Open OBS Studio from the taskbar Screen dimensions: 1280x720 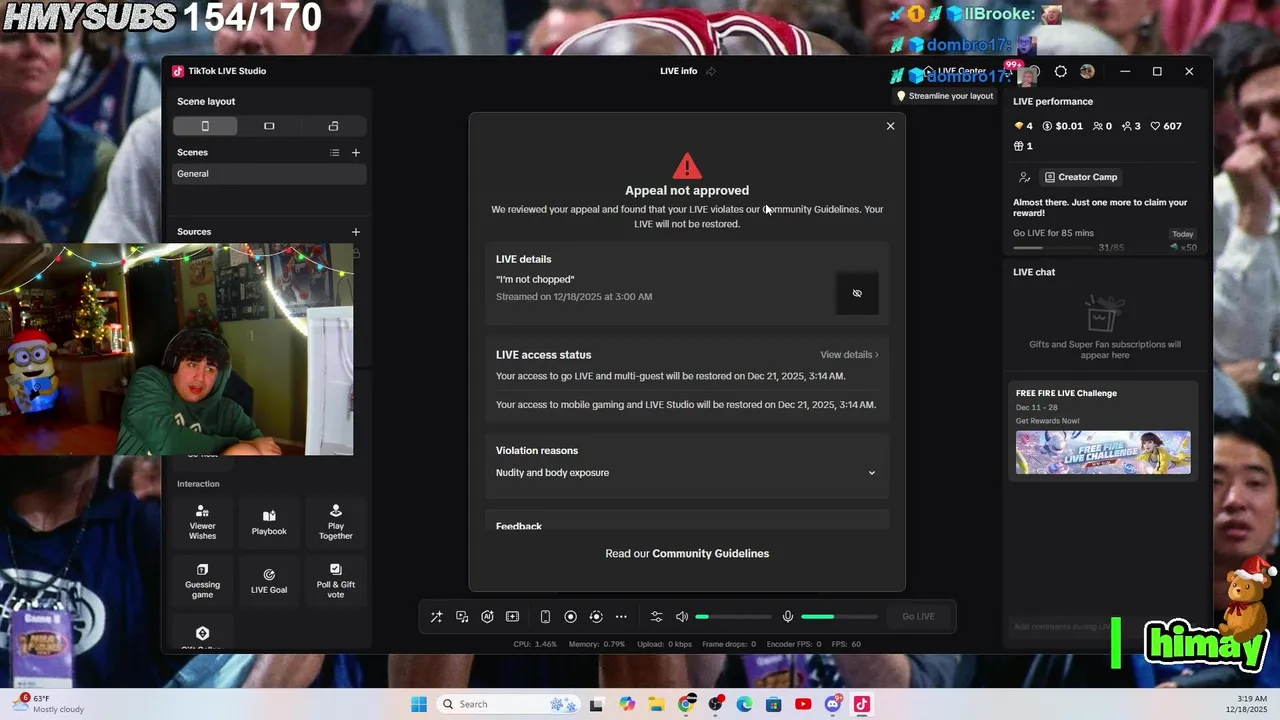pos(715,704)
